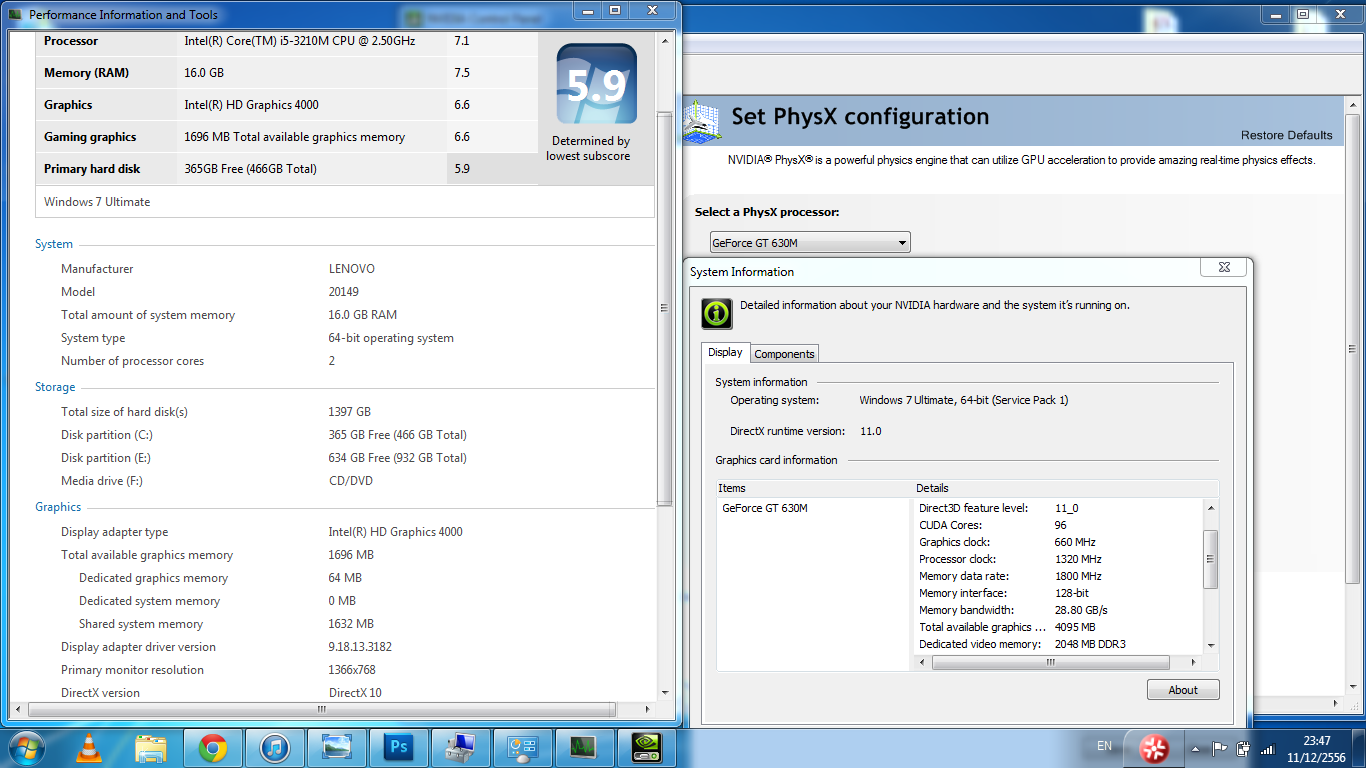Viewport: 1366px width, 768px height.
Task: Click the Details list vertical scroll-up arrow
Action: click(x=1211, y=507)
